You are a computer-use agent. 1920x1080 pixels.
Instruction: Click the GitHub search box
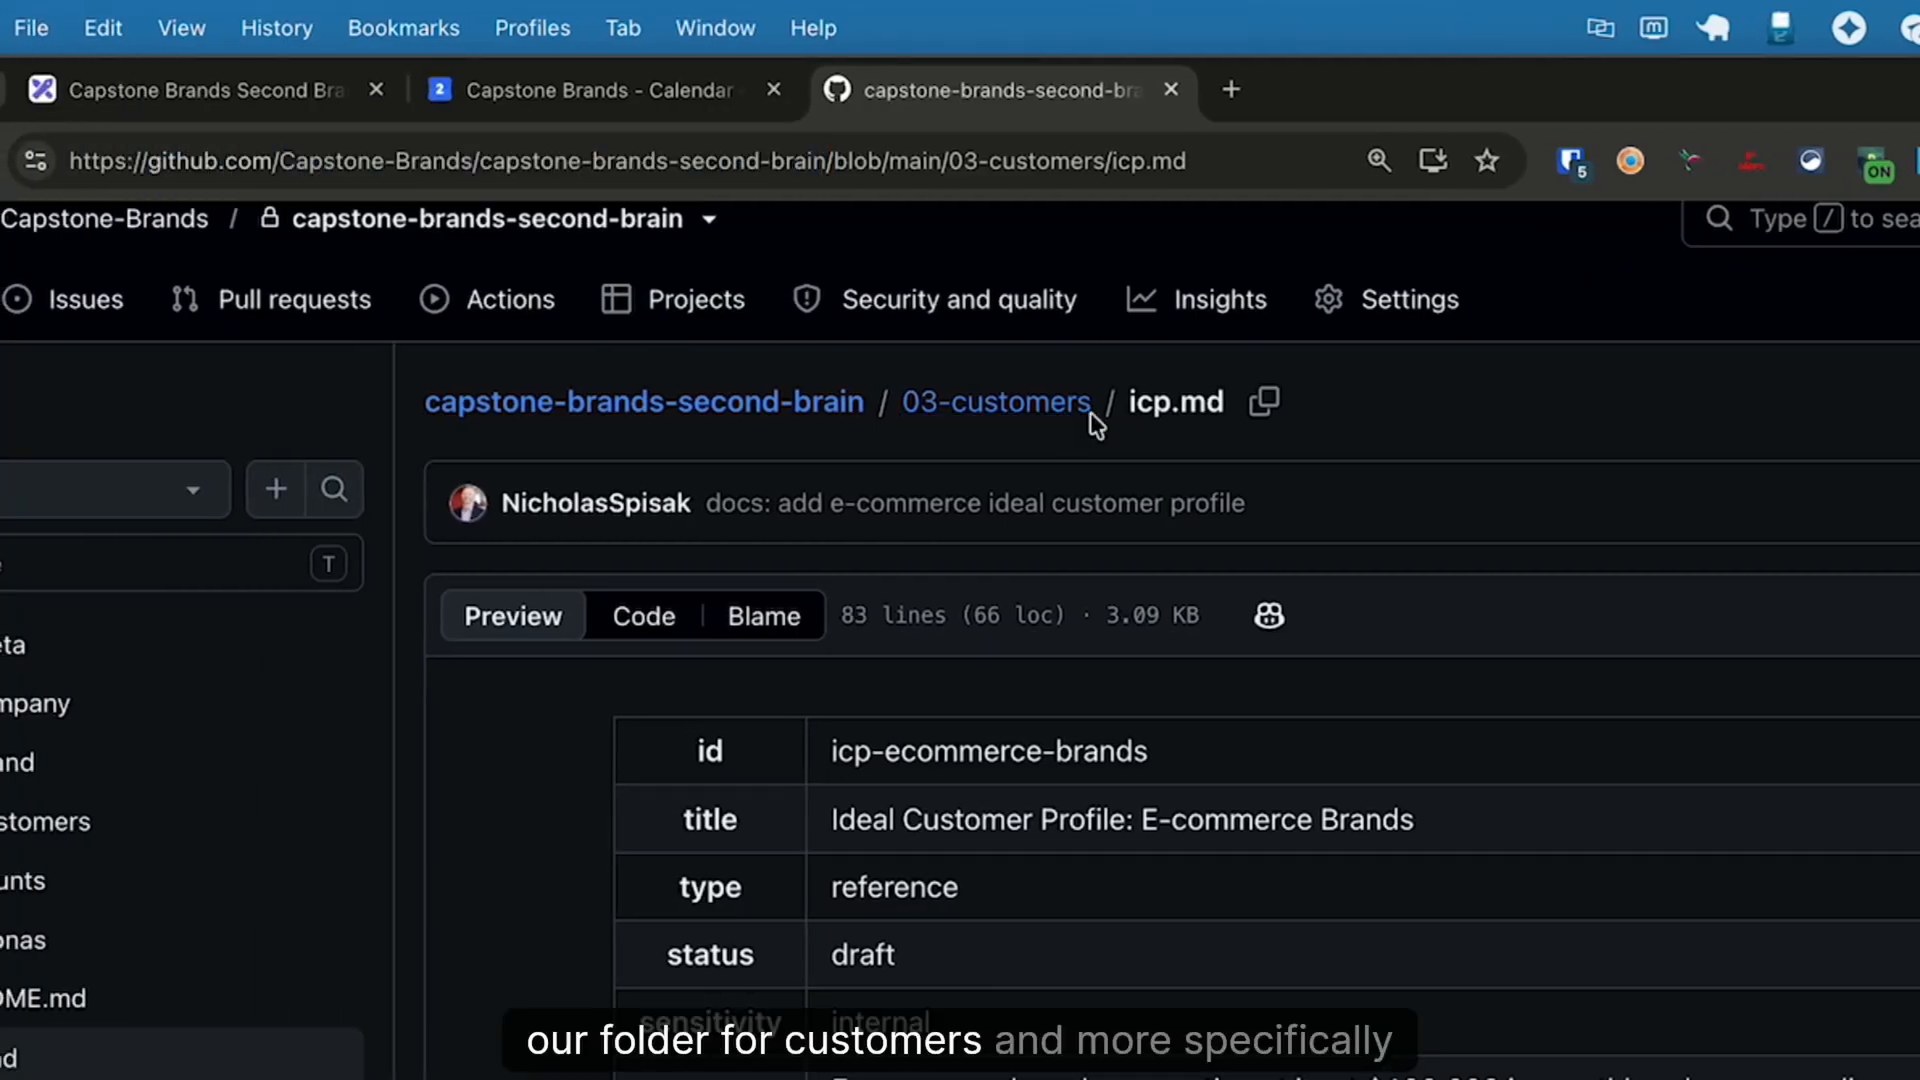click(1802, 219)
